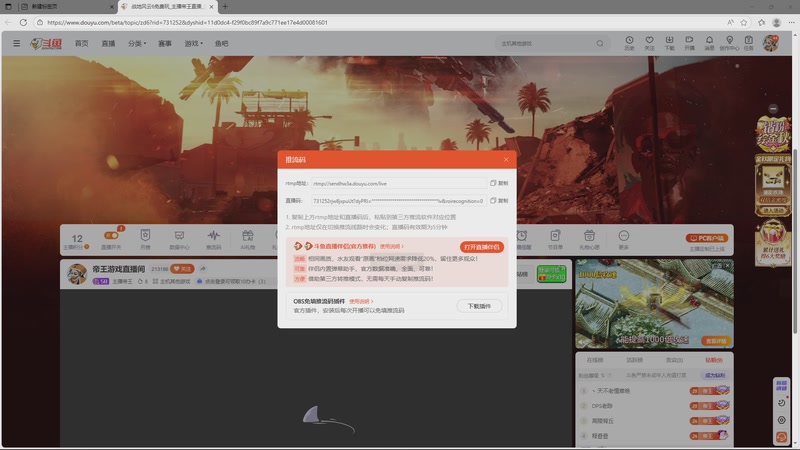Click the 关注 button beside room title
The height and width of the screenshot is (450, 800).
182,269
